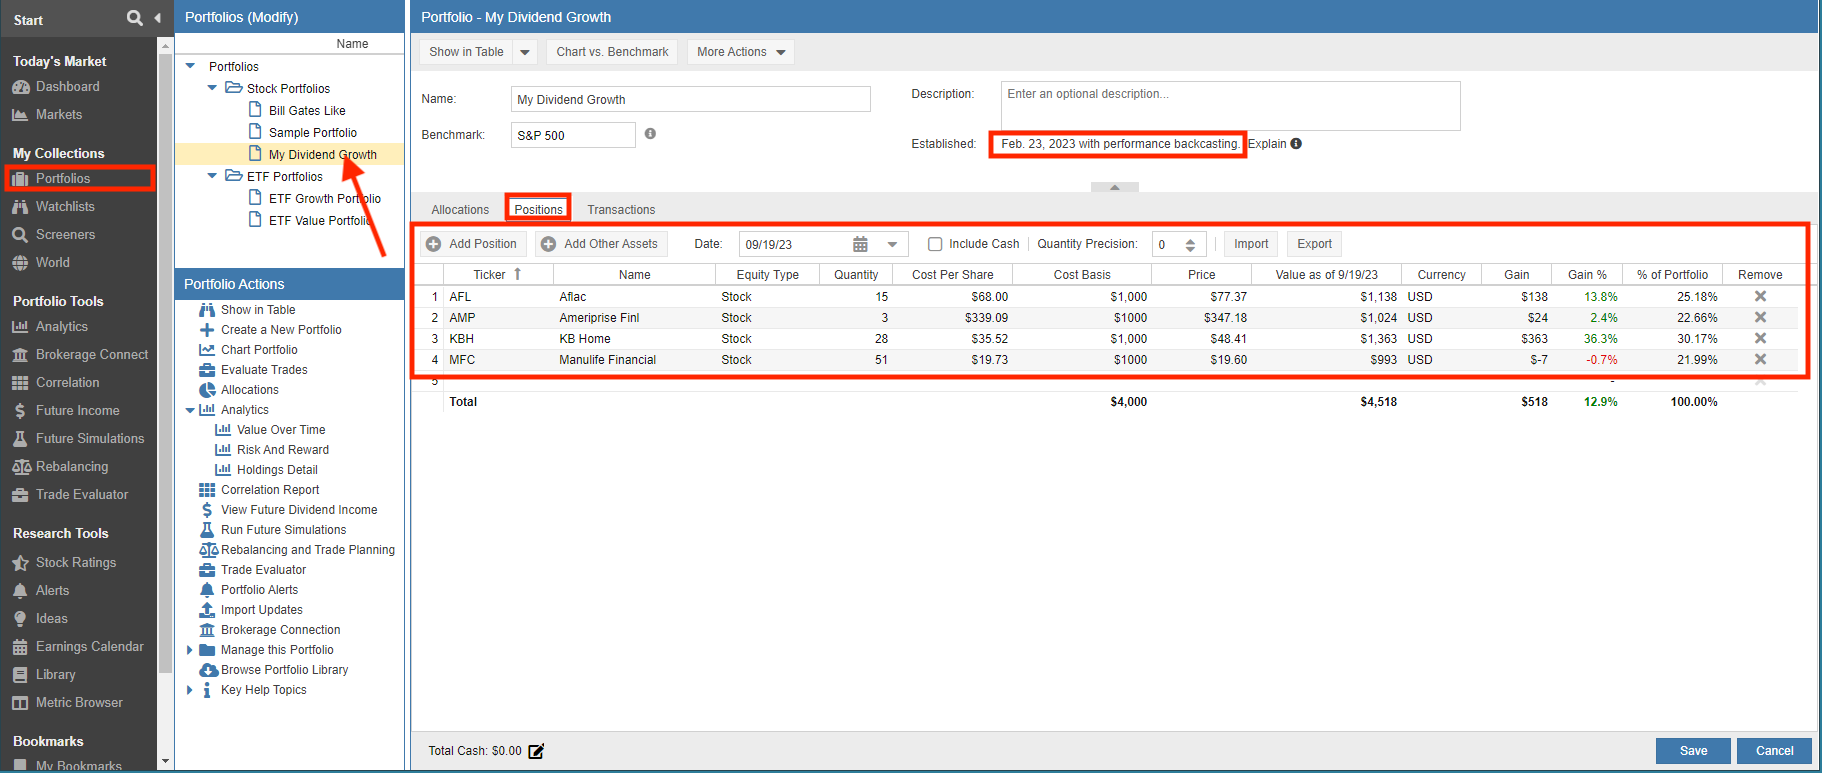The height and width of the screenshot is (773, 1822).
Task: Remove the KBH position
Action: [1760, 339]
